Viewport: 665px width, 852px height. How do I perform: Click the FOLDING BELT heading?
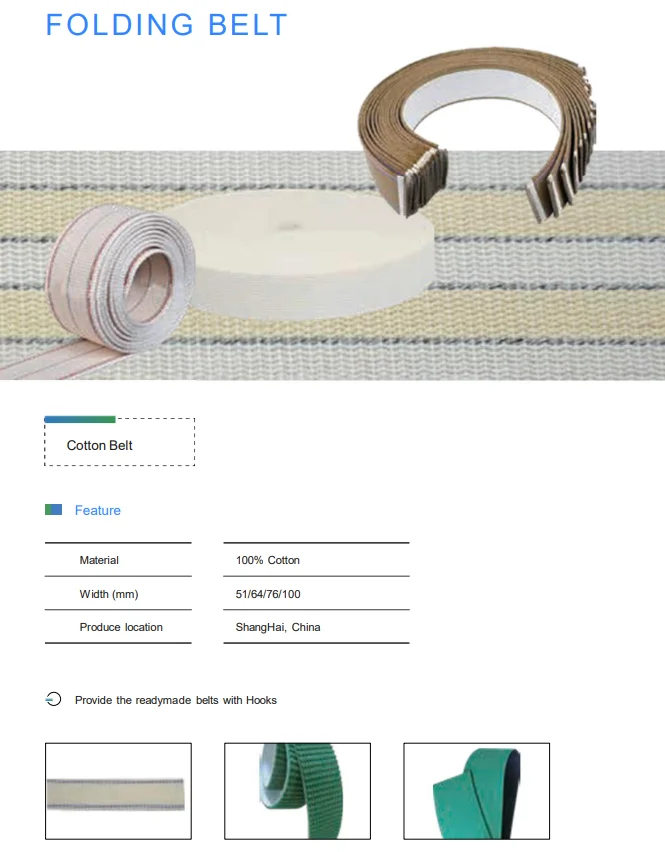coord(166,25)
